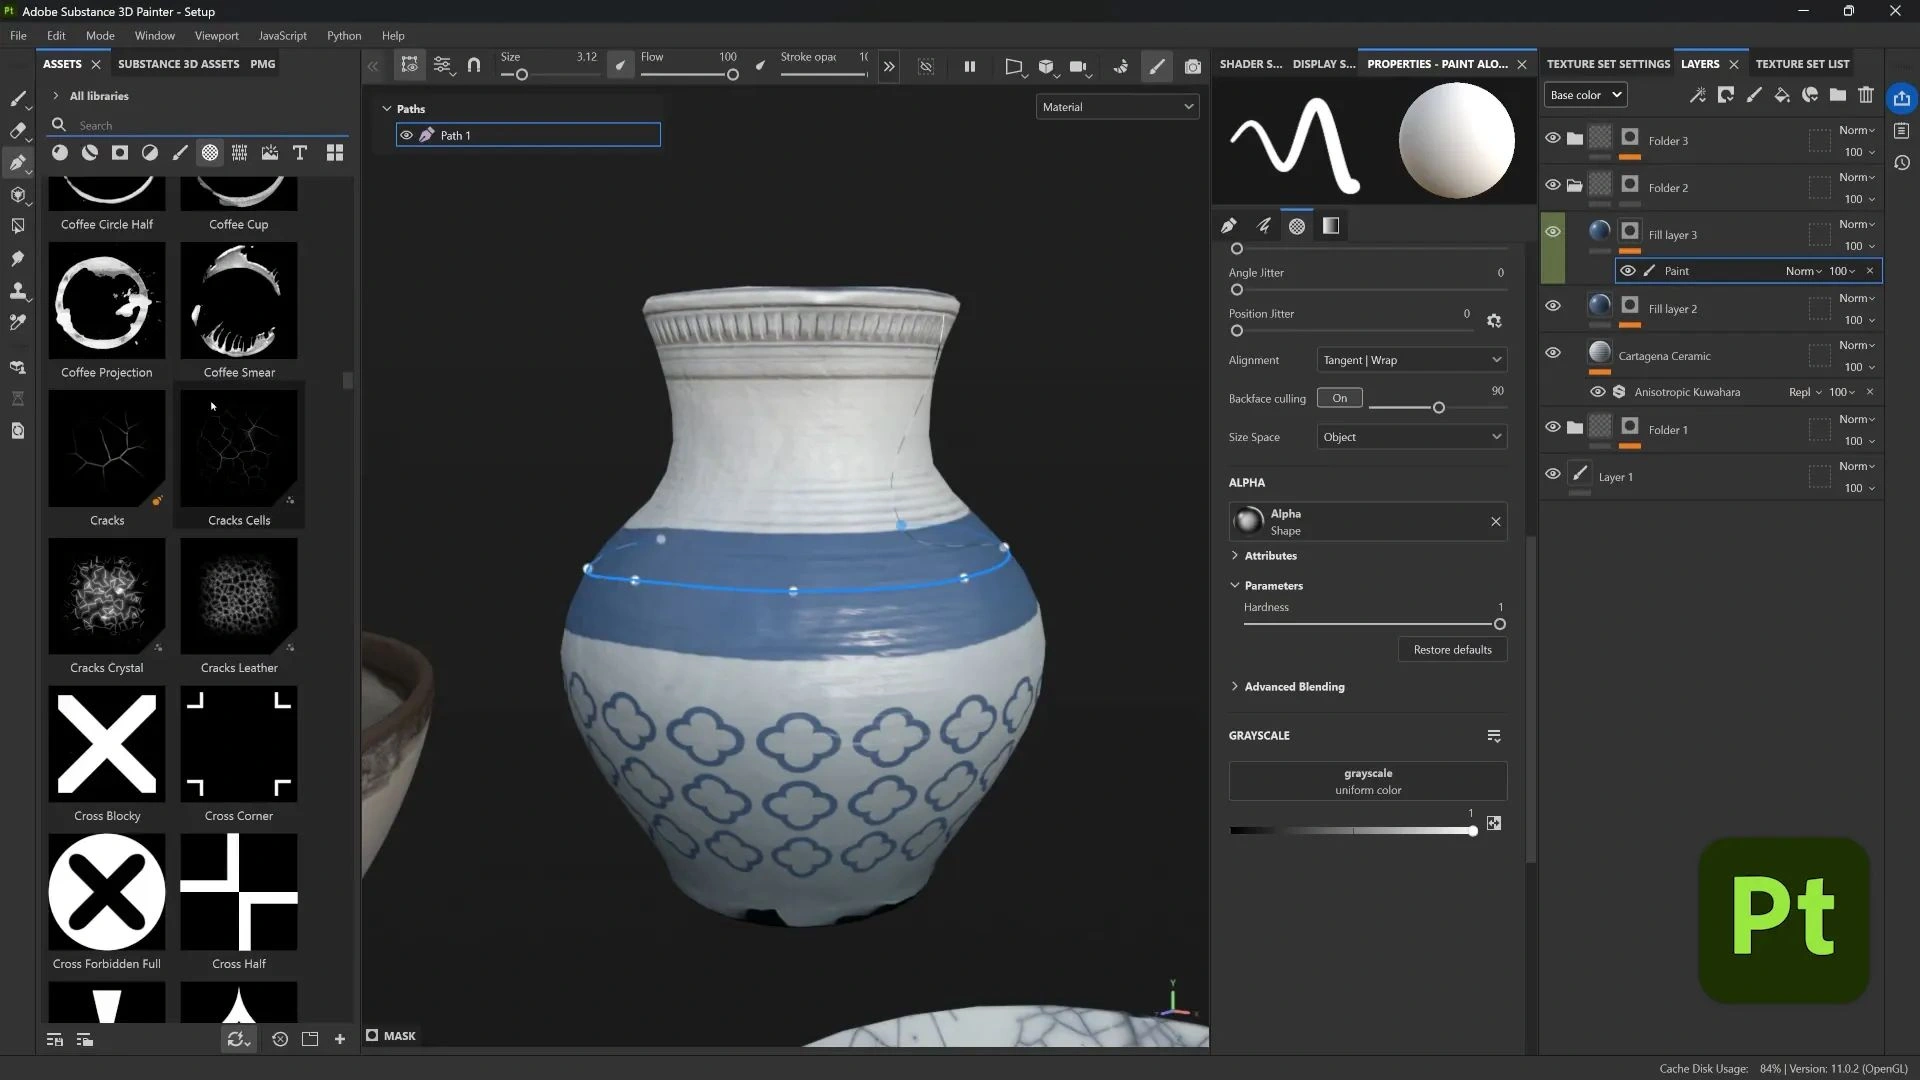Open the alpha properties tab icon
The image size is (1920, 1080).
click(1297, 226)
